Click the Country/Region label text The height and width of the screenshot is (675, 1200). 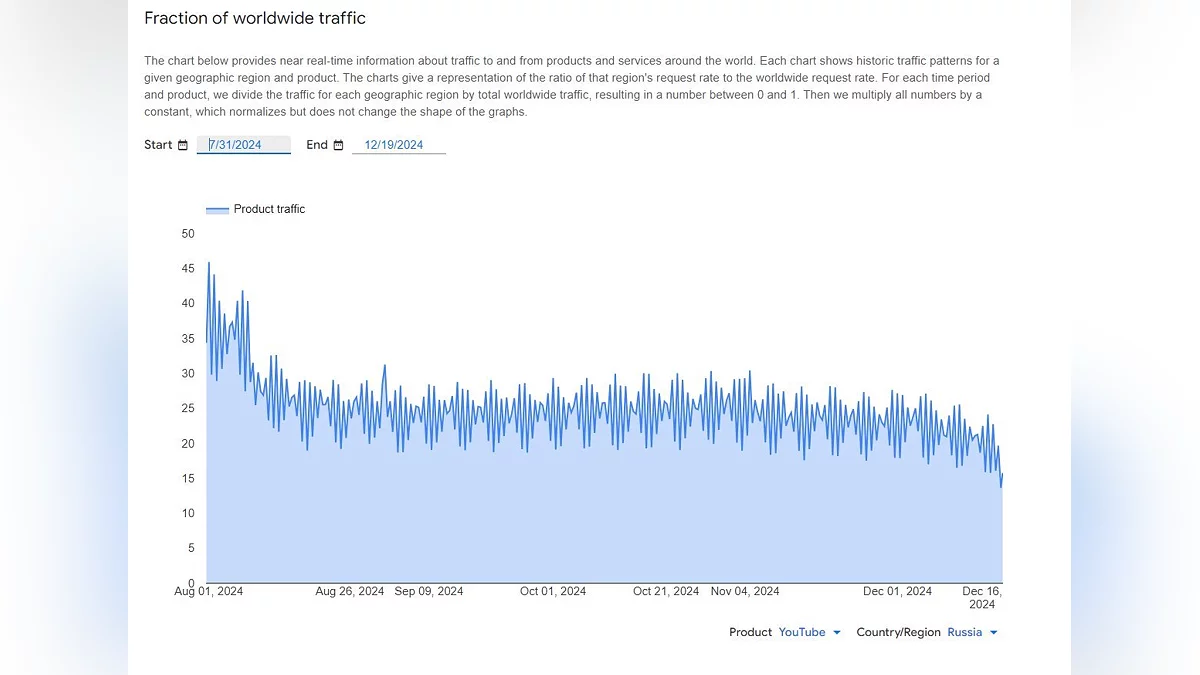coord(898,632)
